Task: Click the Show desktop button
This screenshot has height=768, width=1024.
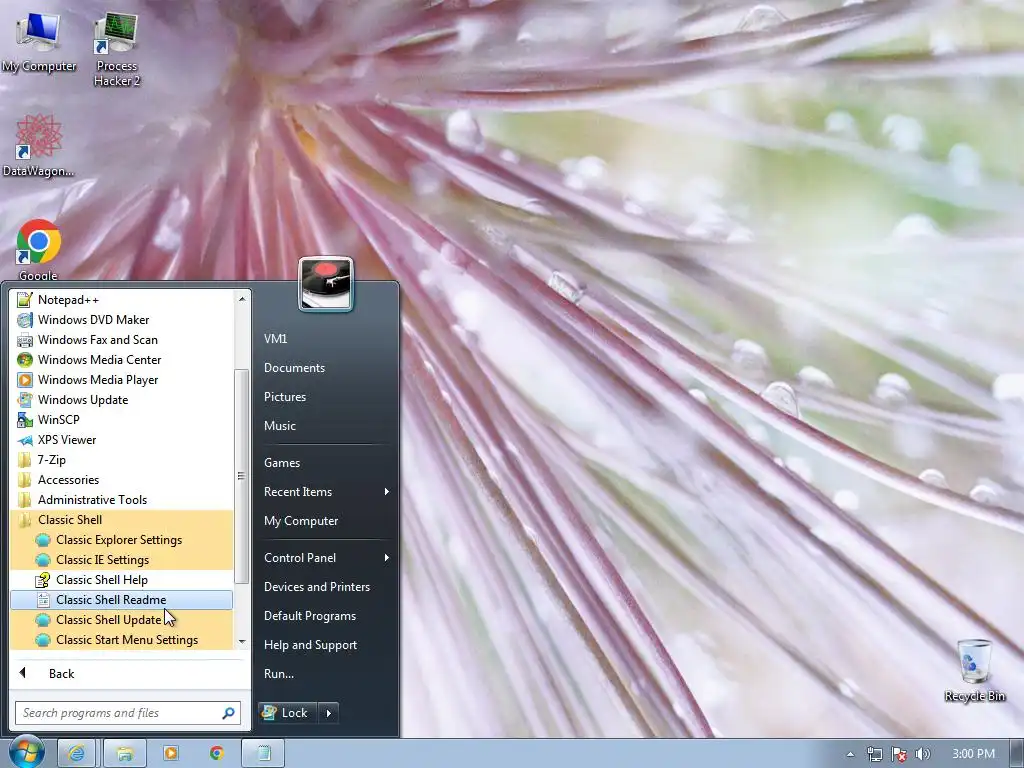Action: (x=1017, y=753)
